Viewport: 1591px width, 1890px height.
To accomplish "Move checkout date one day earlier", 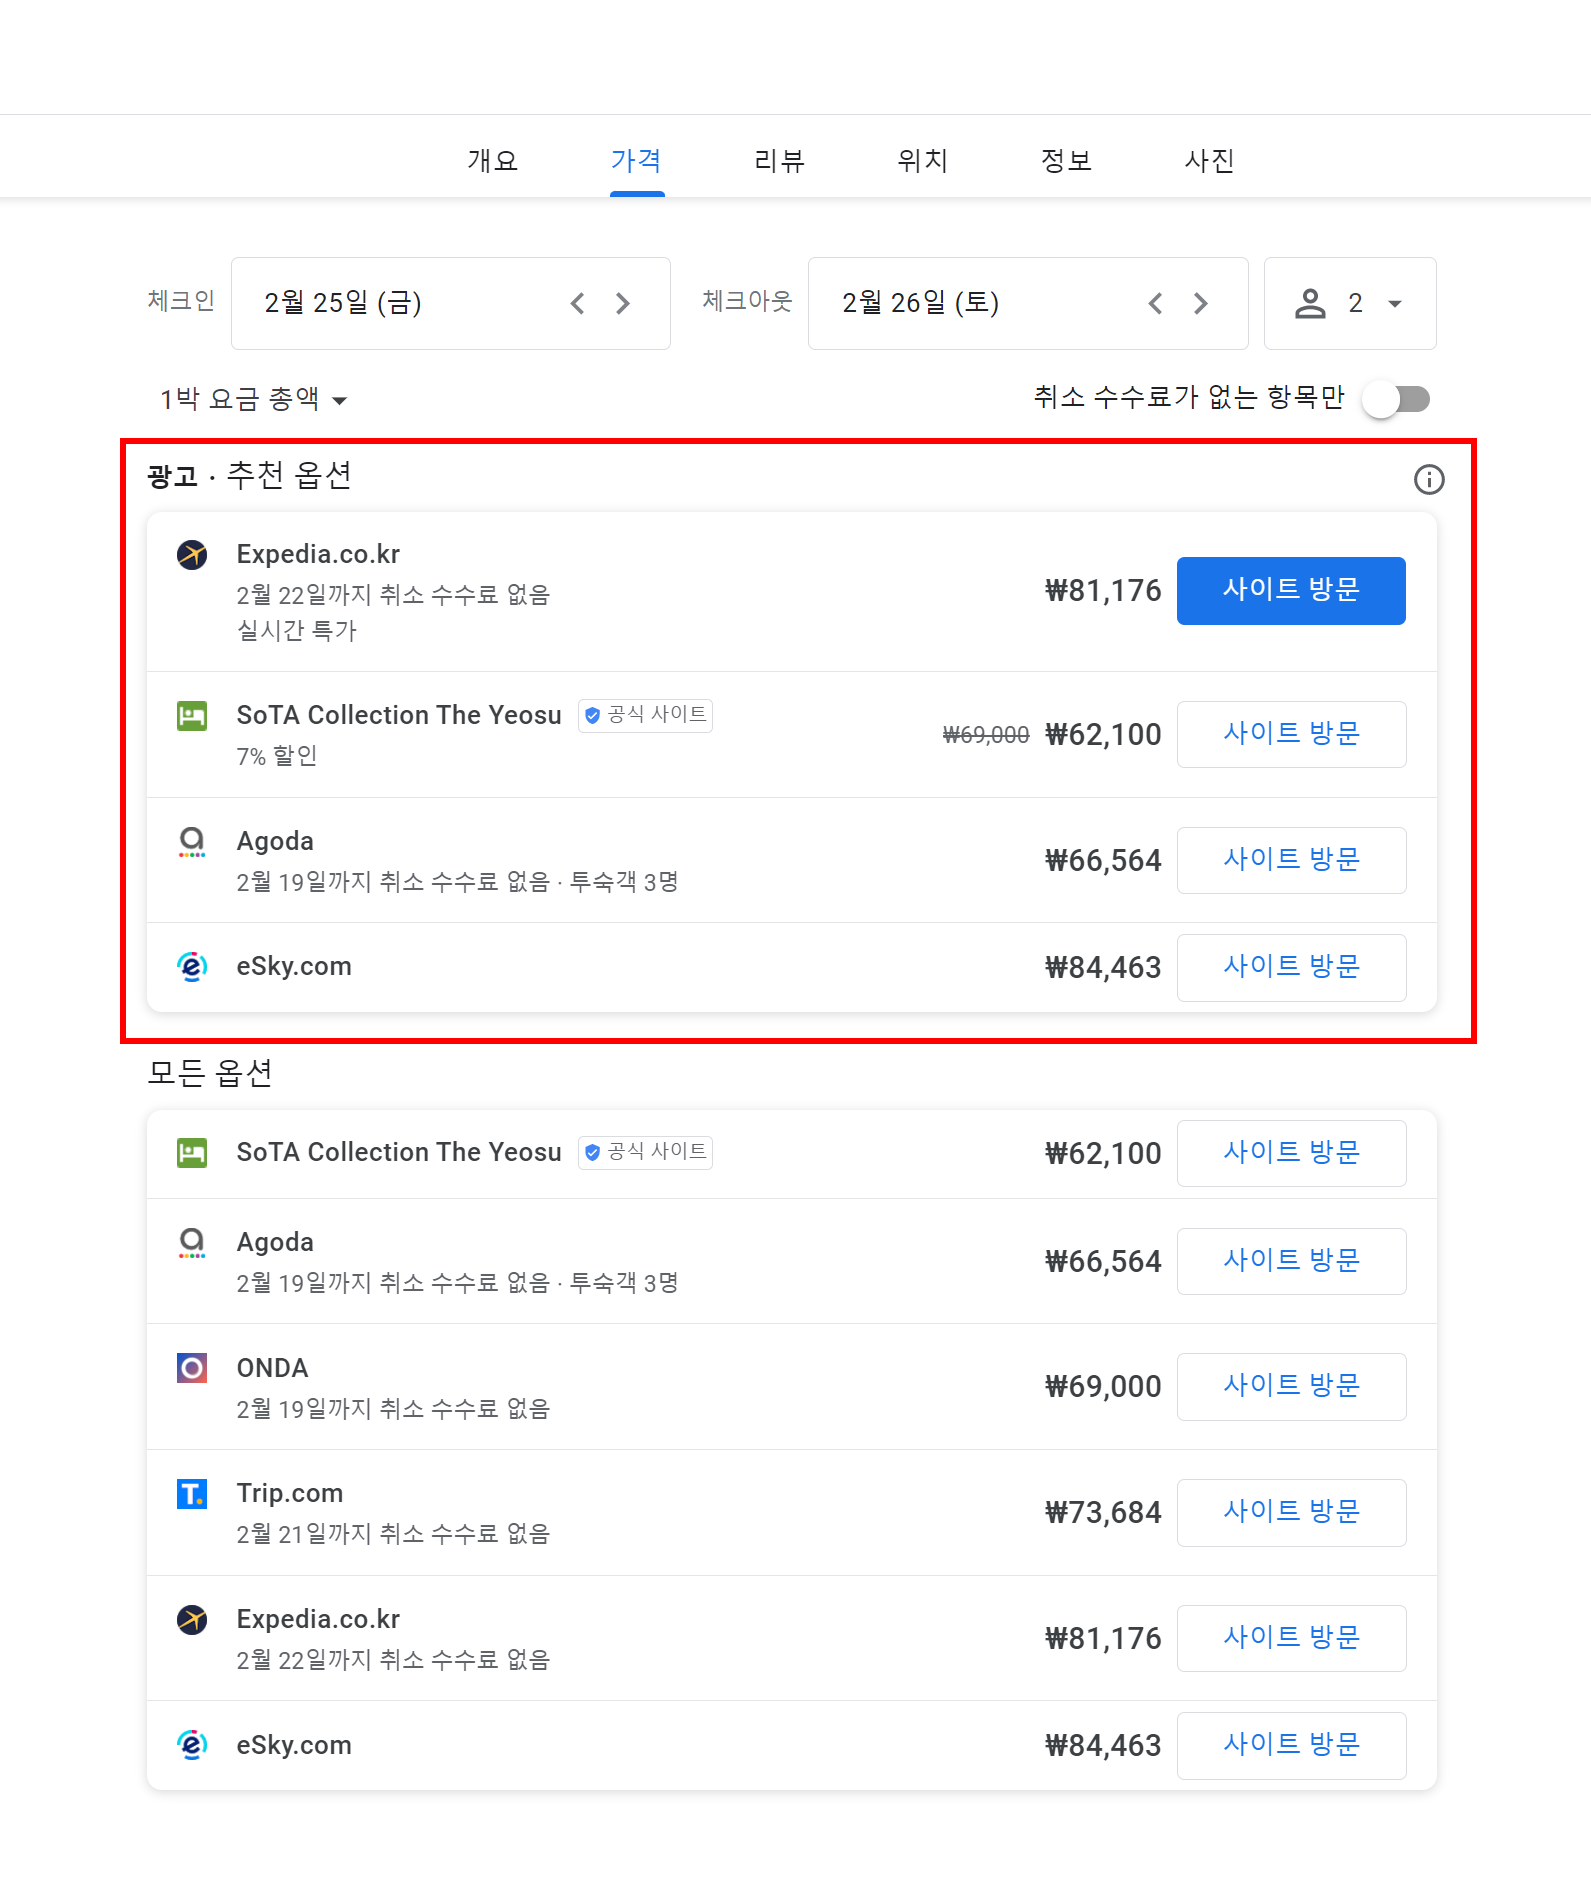I will 1155,303.
